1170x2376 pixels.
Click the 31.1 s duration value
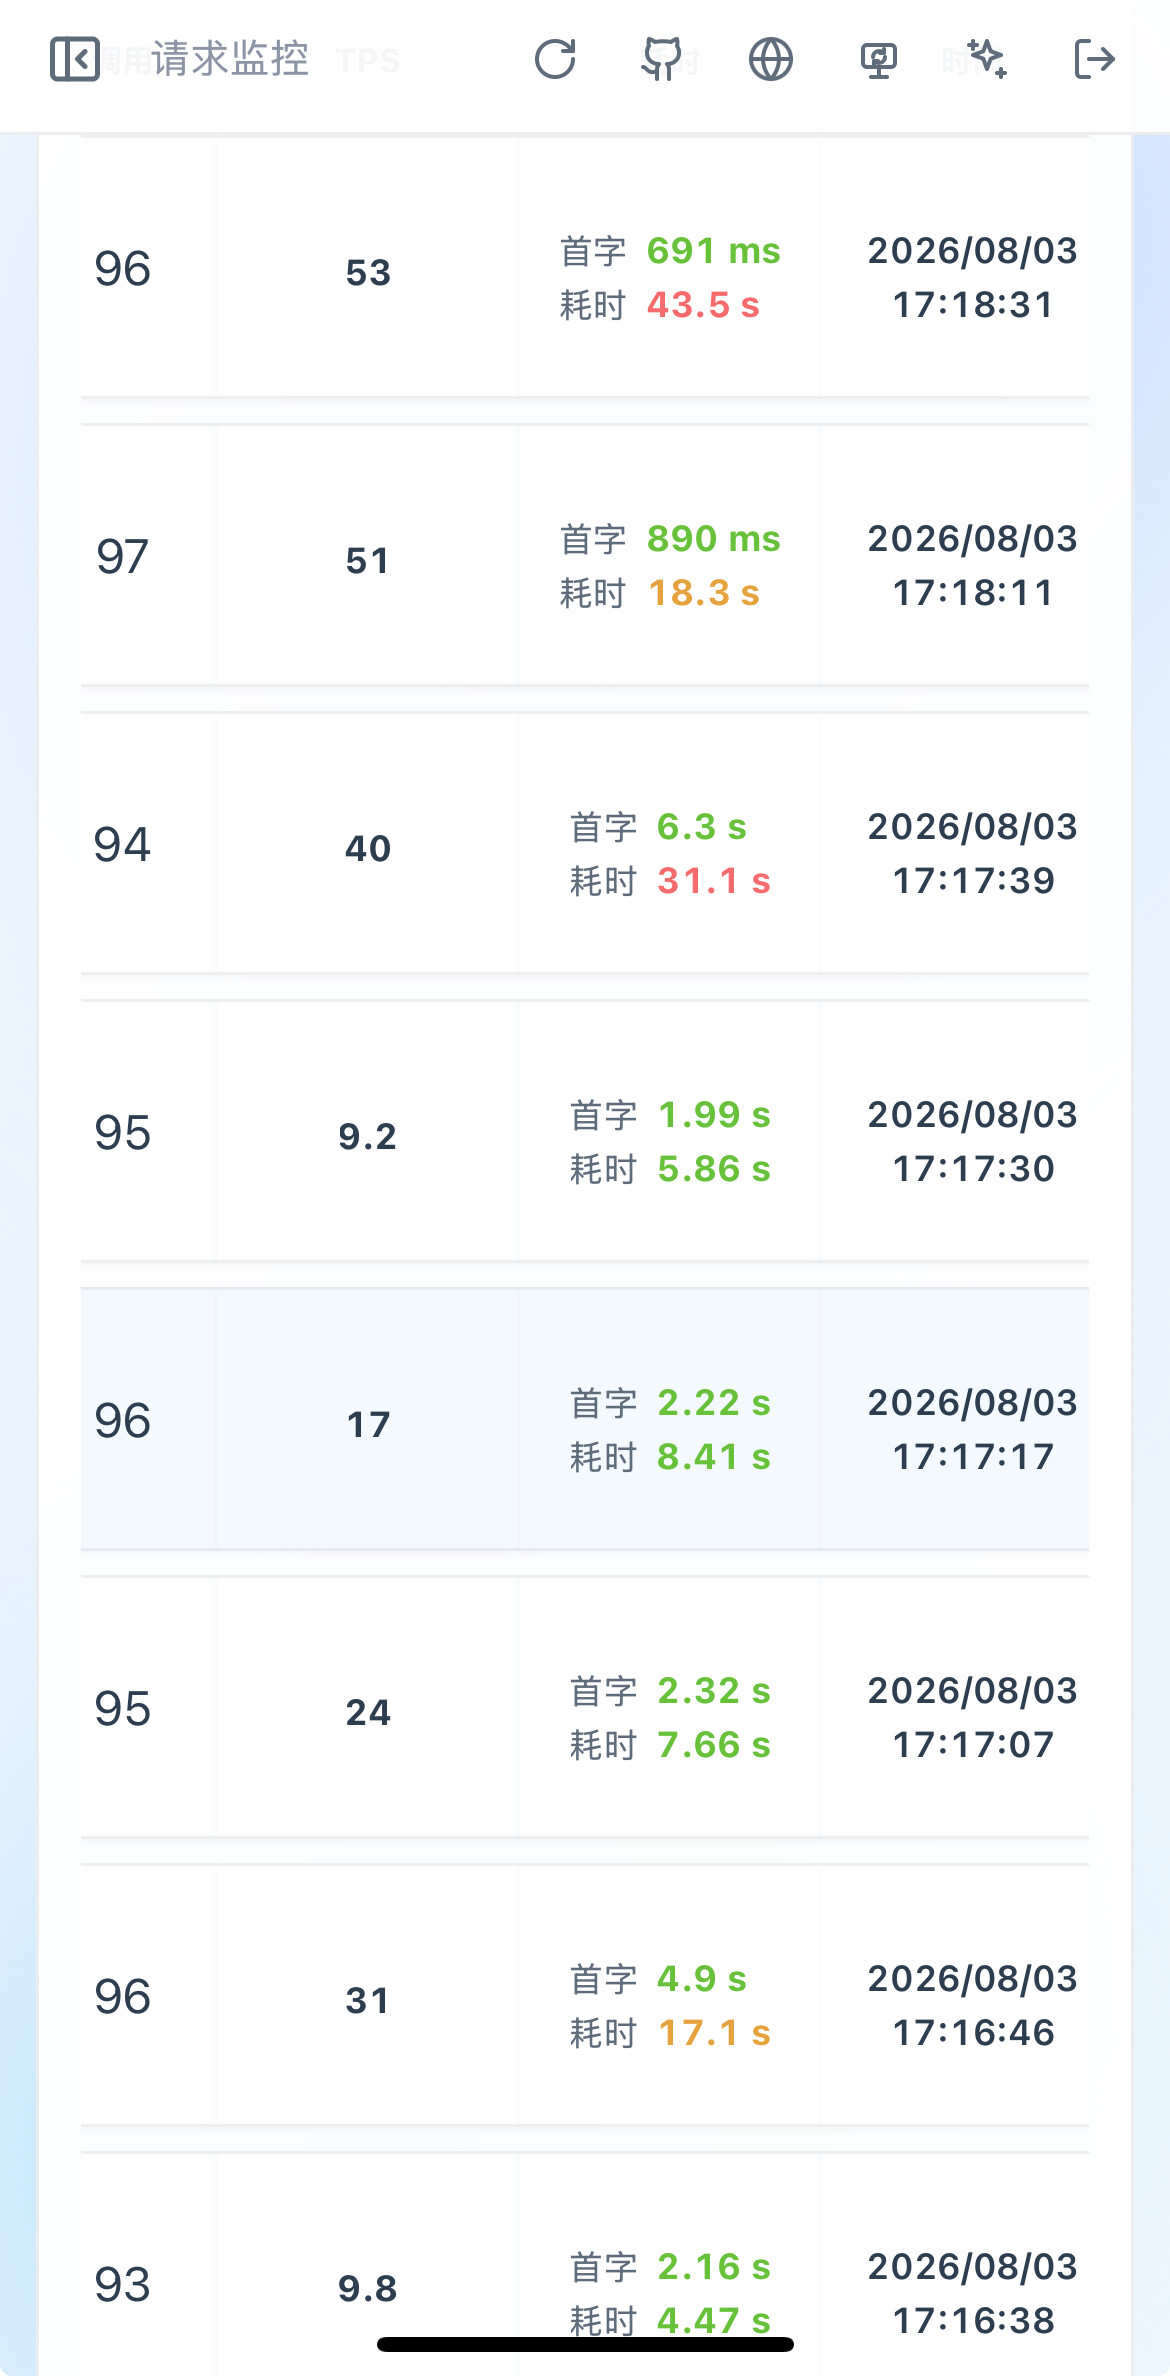714,881
